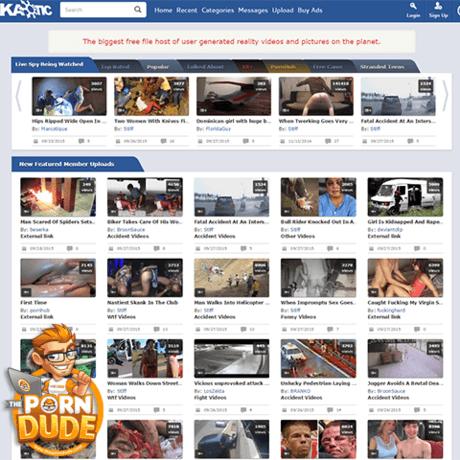Click comment bubble under Man Scared Of Spiders

[70, 248]
